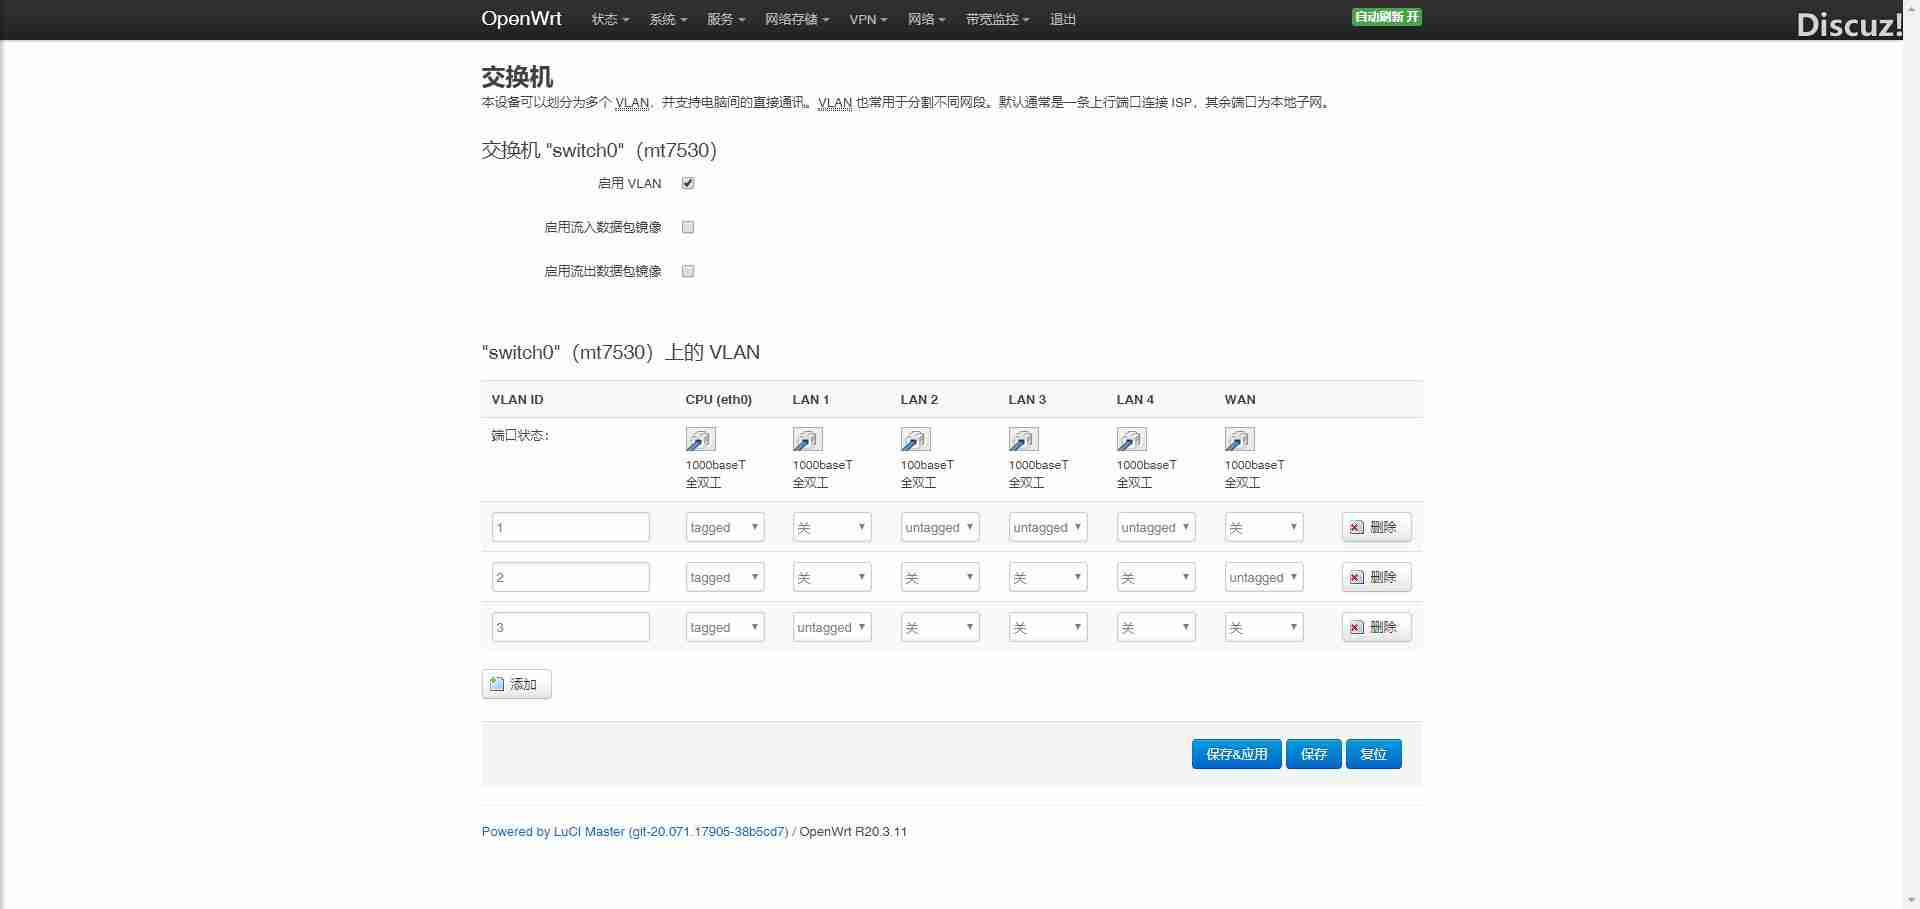Open the LuCI Master powered-by link
1920x909 pixels.
coord(634,831)
